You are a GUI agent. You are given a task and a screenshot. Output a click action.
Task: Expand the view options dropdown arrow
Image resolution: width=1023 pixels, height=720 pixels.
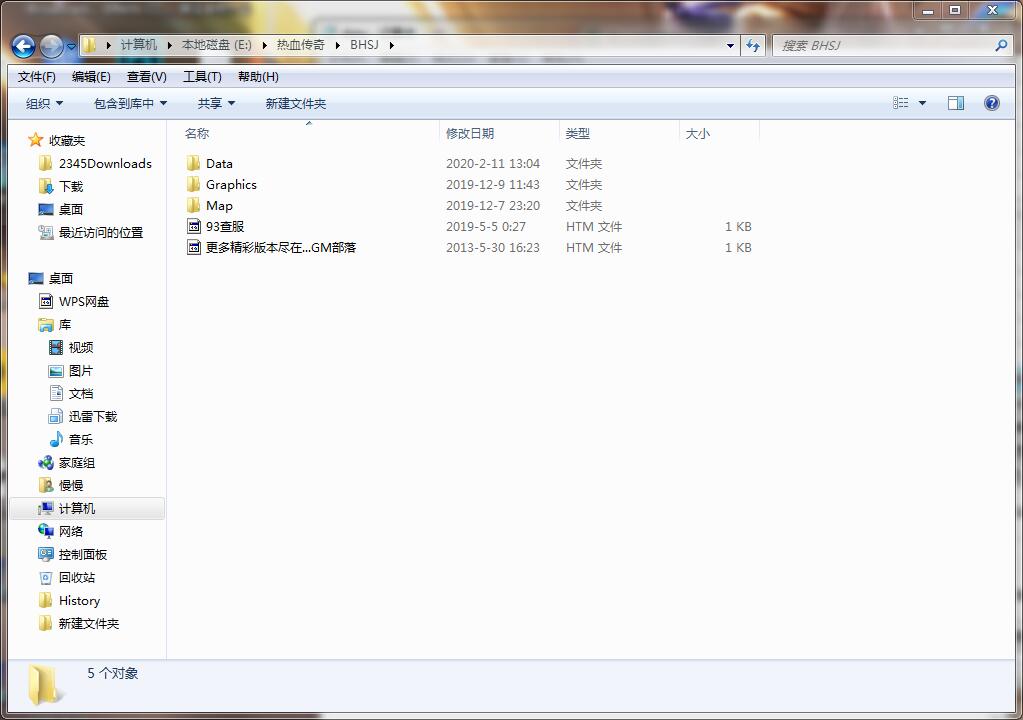922,103
